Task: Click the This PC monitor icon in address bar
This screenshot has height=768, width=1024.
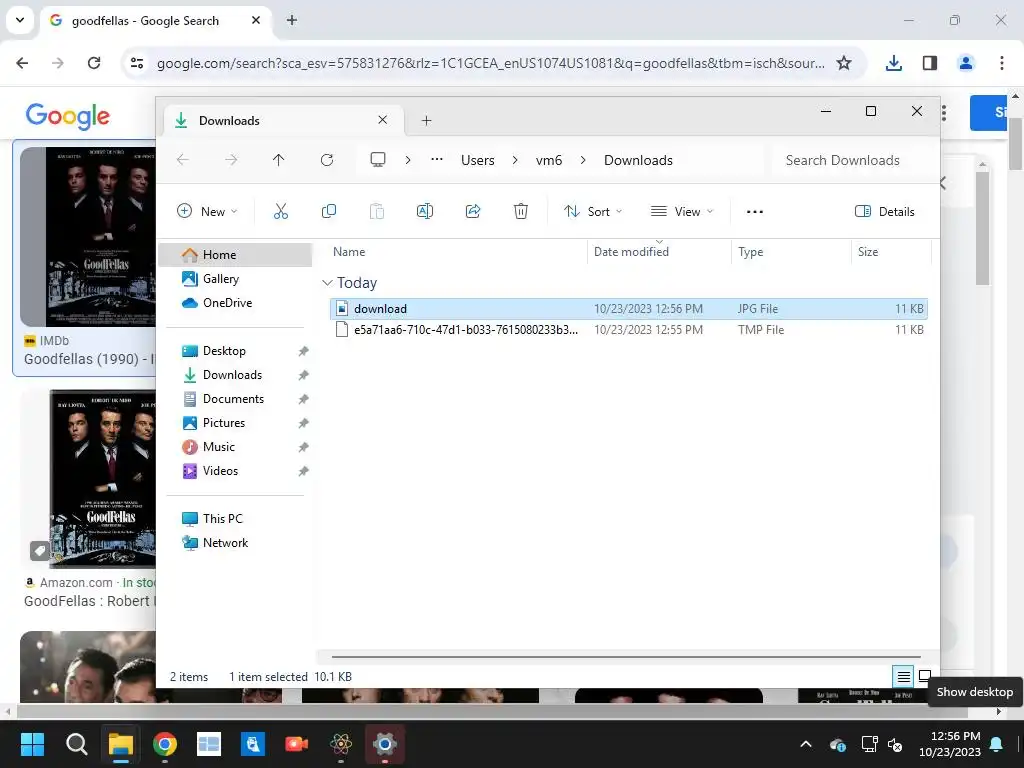Action: click(377, 160)
